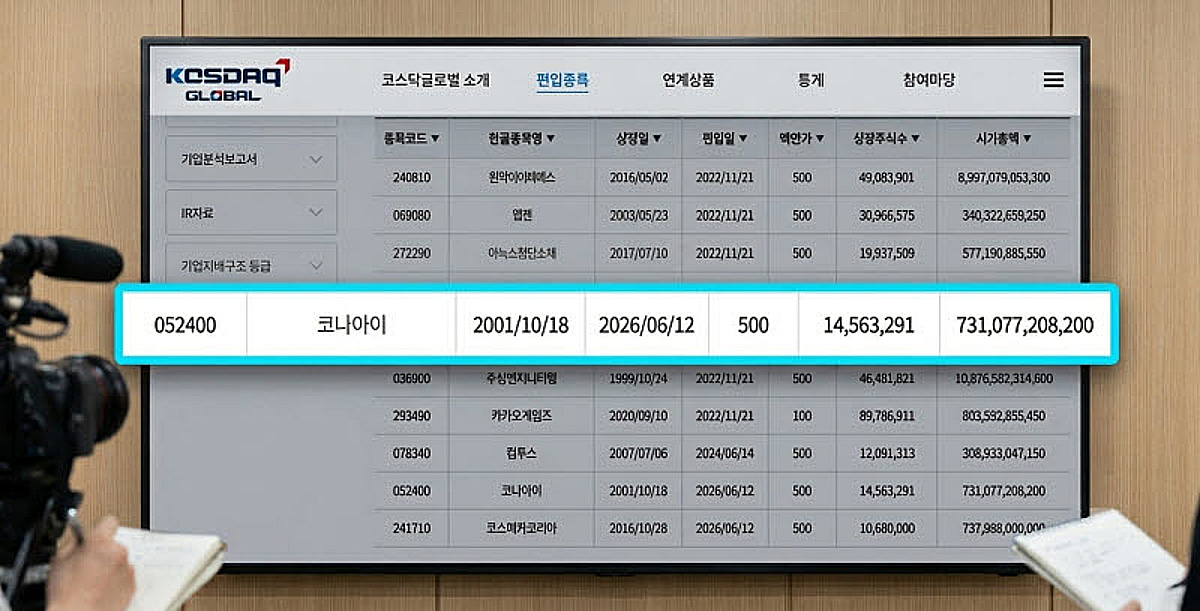Sort by the 종목코드 column header
The image size is (1200, 611).
(x=411, y=139)
